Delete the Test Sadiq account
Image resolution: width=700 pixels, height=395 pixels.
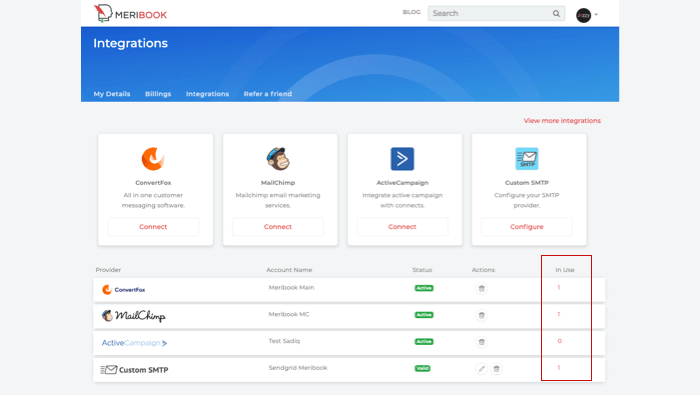[x=481, y=342]
